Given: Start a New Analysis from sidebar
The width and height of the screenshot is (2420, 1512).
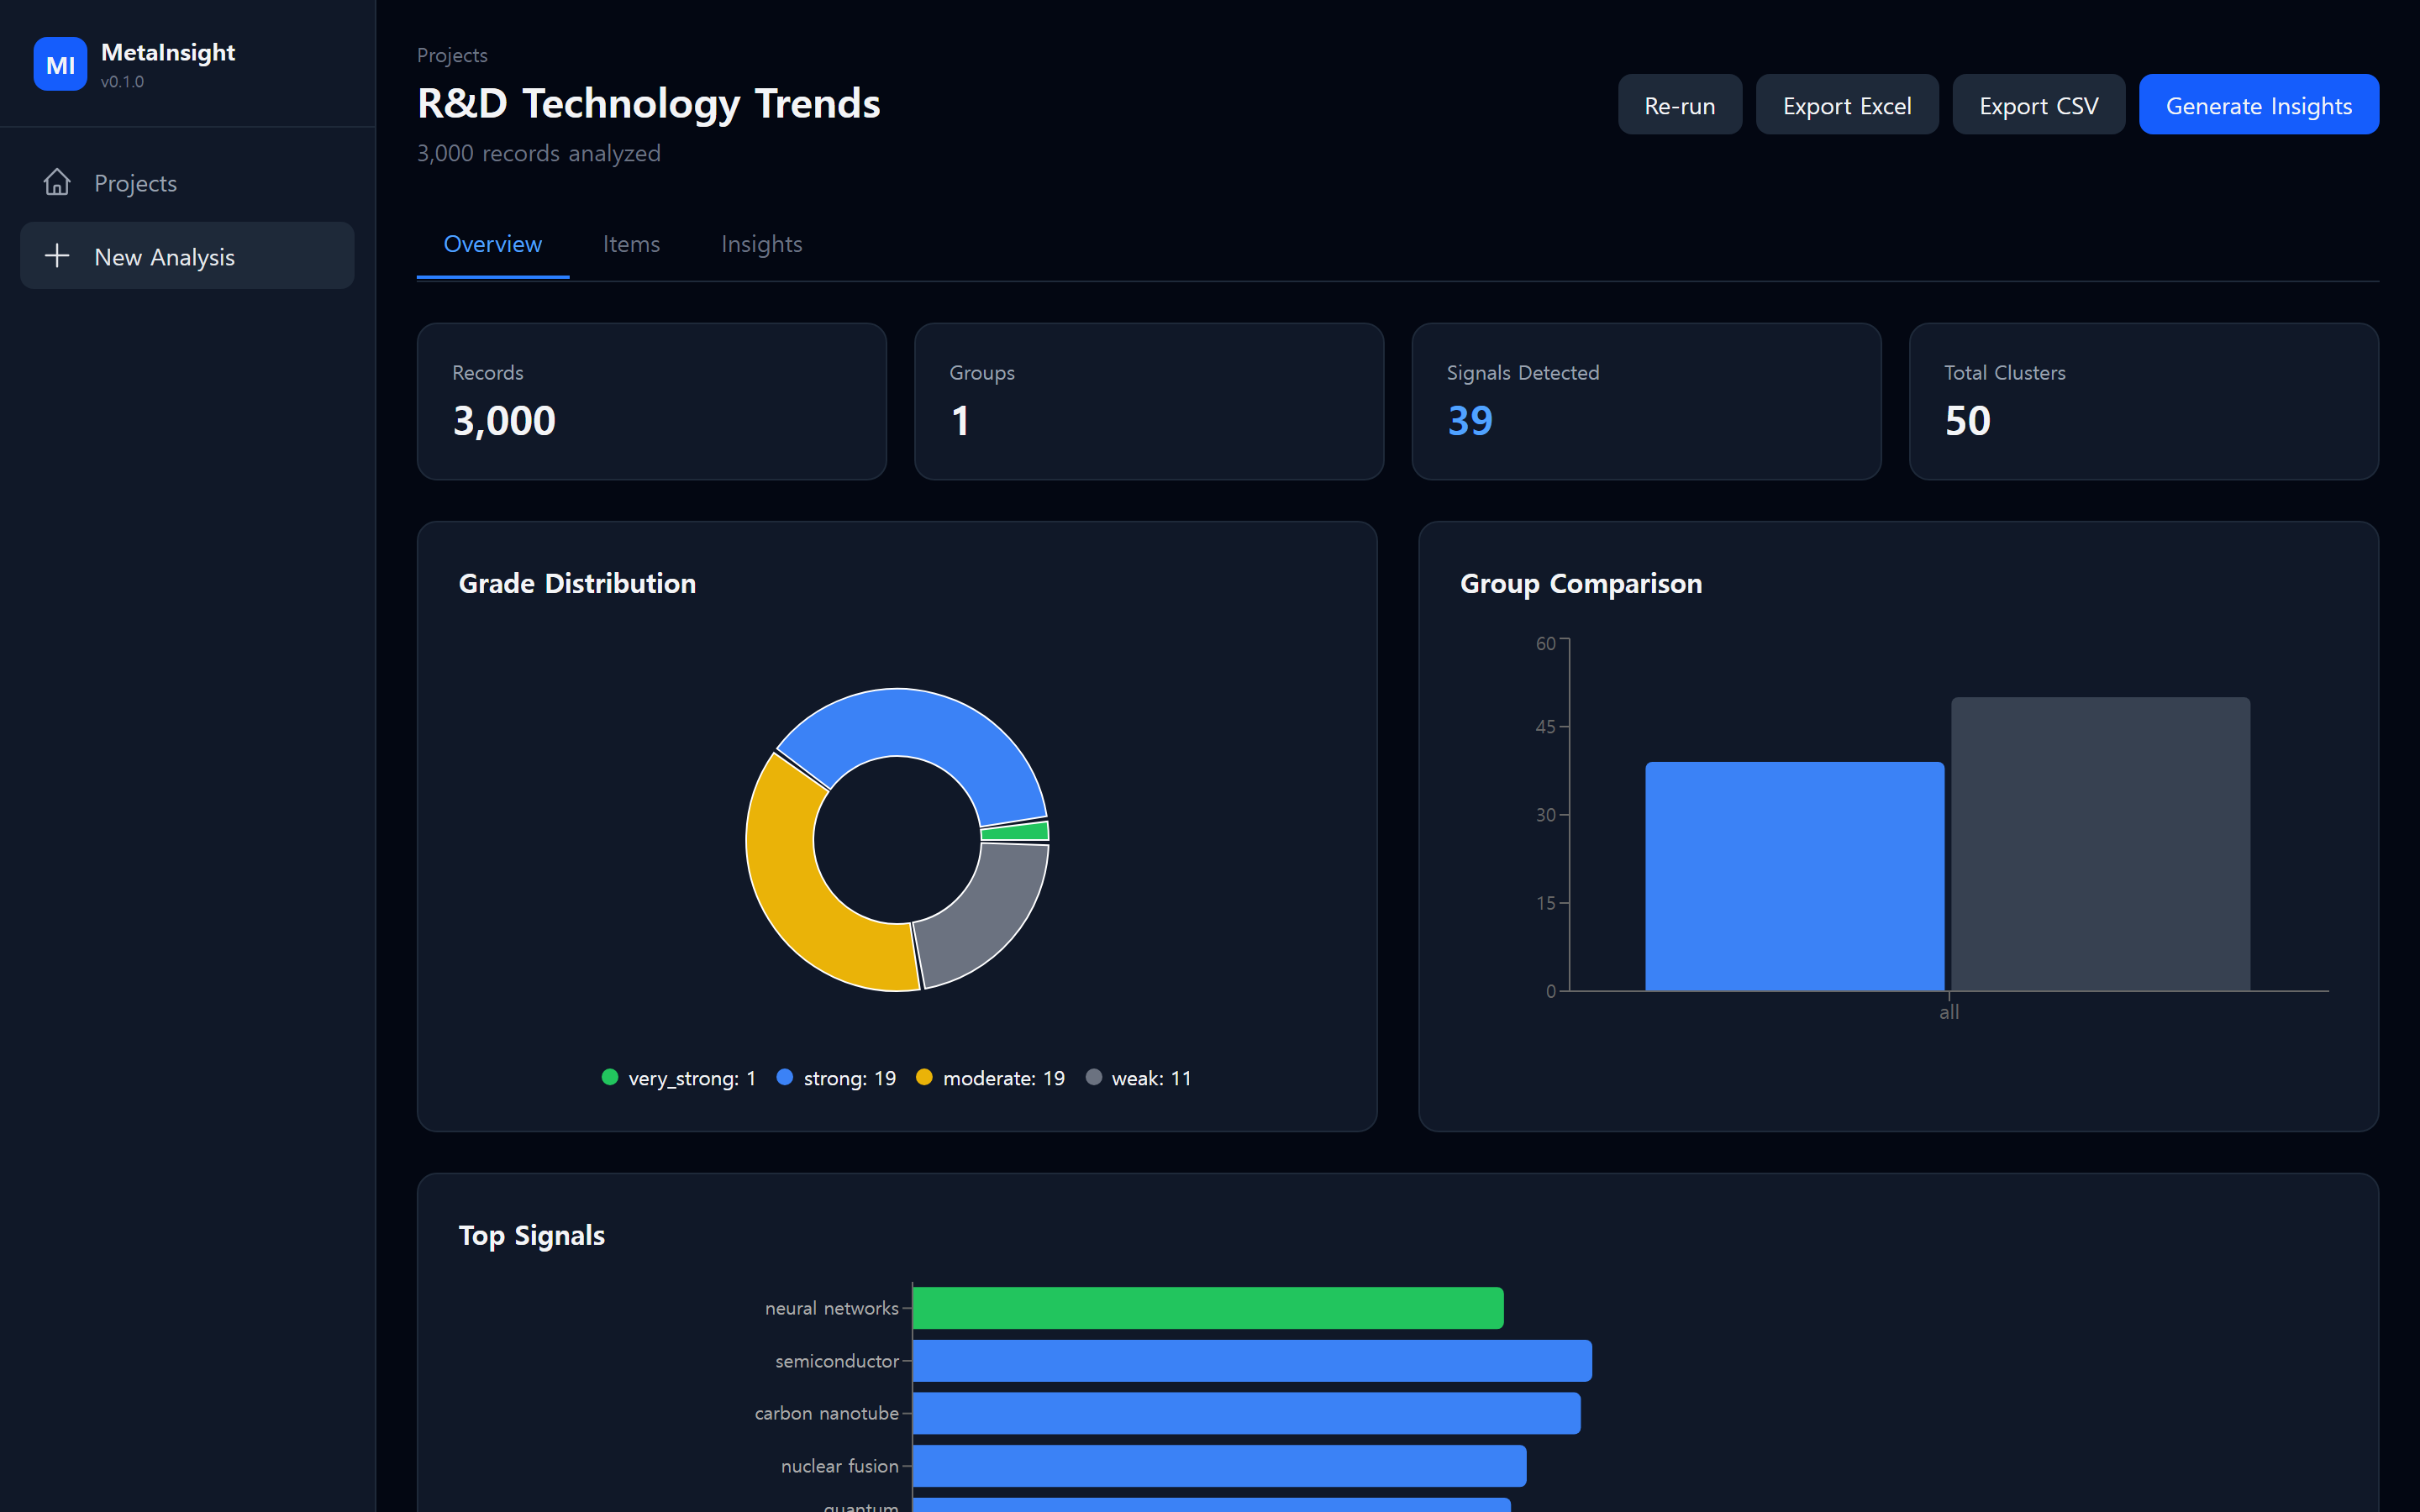Looking at the screenshot, I should 187,256.
